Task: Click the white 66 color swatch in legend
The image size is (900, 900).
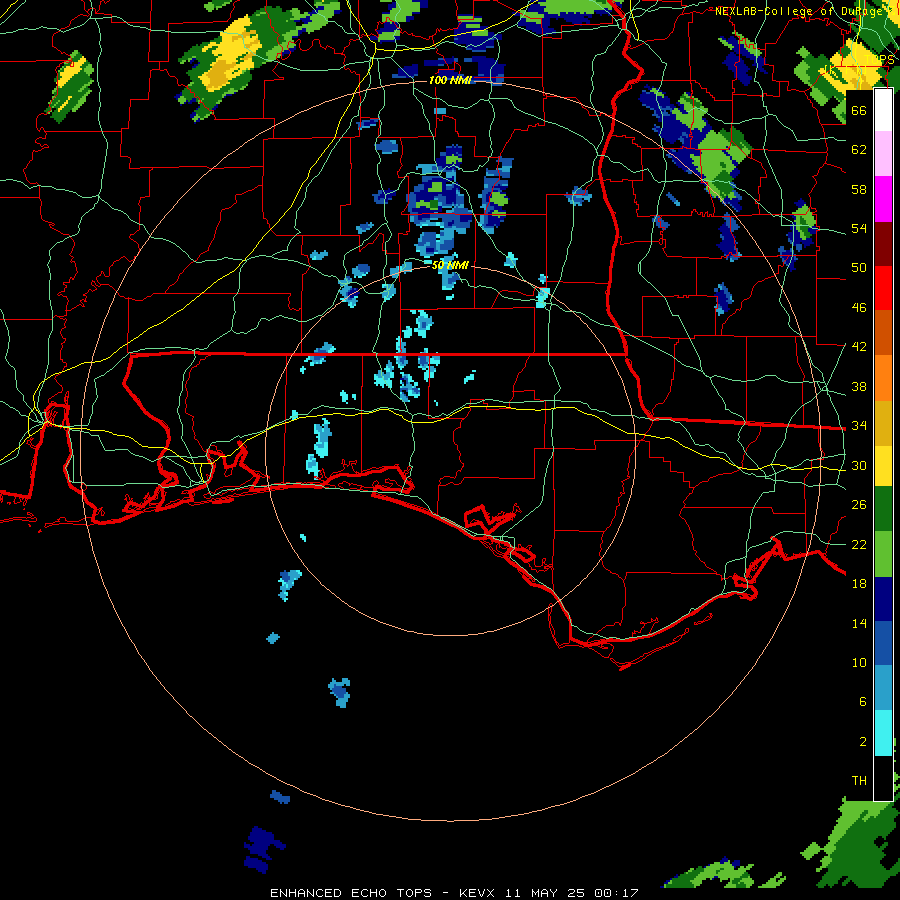Action: click(883, 110)
